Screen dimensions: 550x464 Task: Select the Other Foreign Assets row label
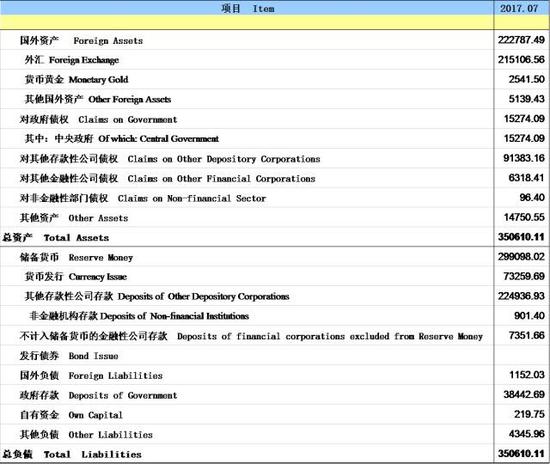click(98, 99)
